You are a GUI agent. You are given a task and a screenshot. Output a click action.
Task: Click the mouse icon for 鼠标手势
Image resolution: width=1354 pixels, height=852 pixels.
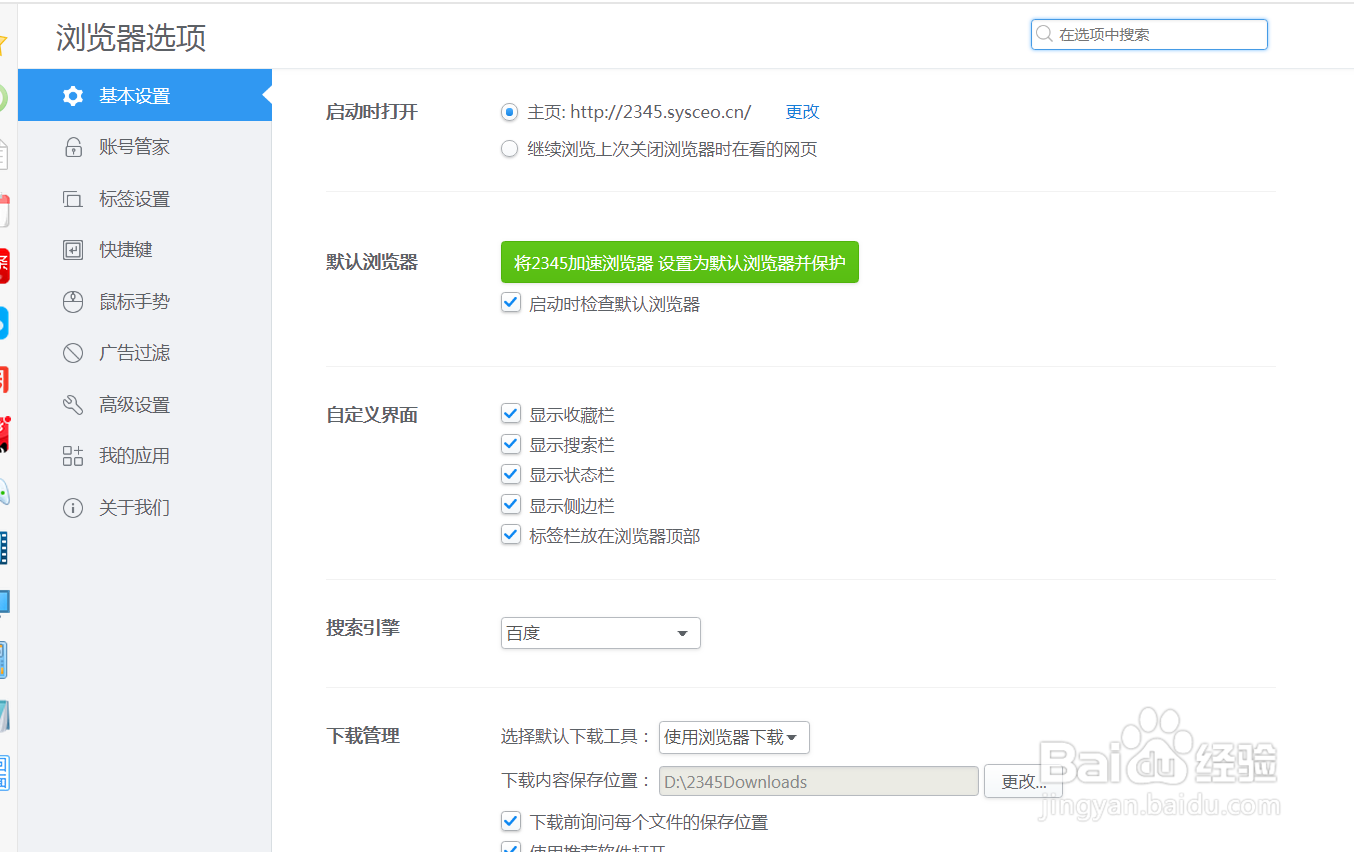click(73, 302)
